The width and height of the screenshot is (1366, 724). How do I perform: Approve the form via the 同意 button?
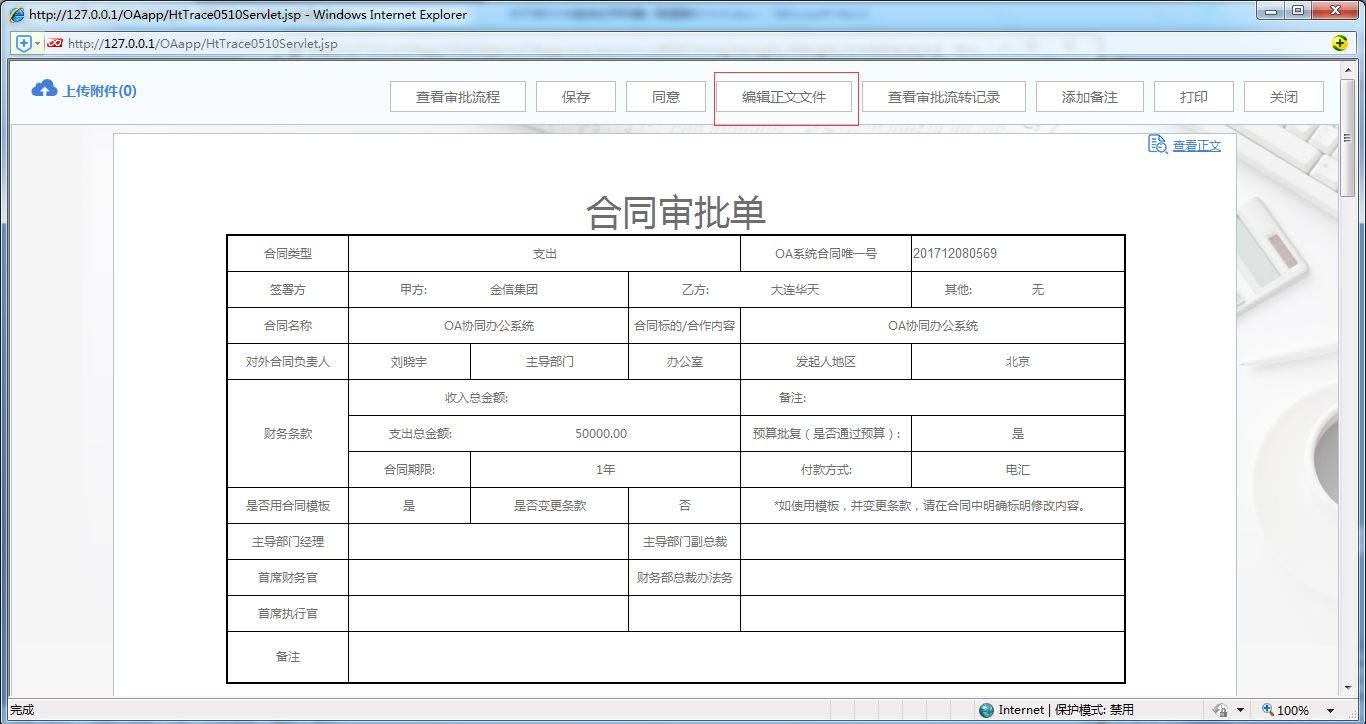click(x=665, y=96)
